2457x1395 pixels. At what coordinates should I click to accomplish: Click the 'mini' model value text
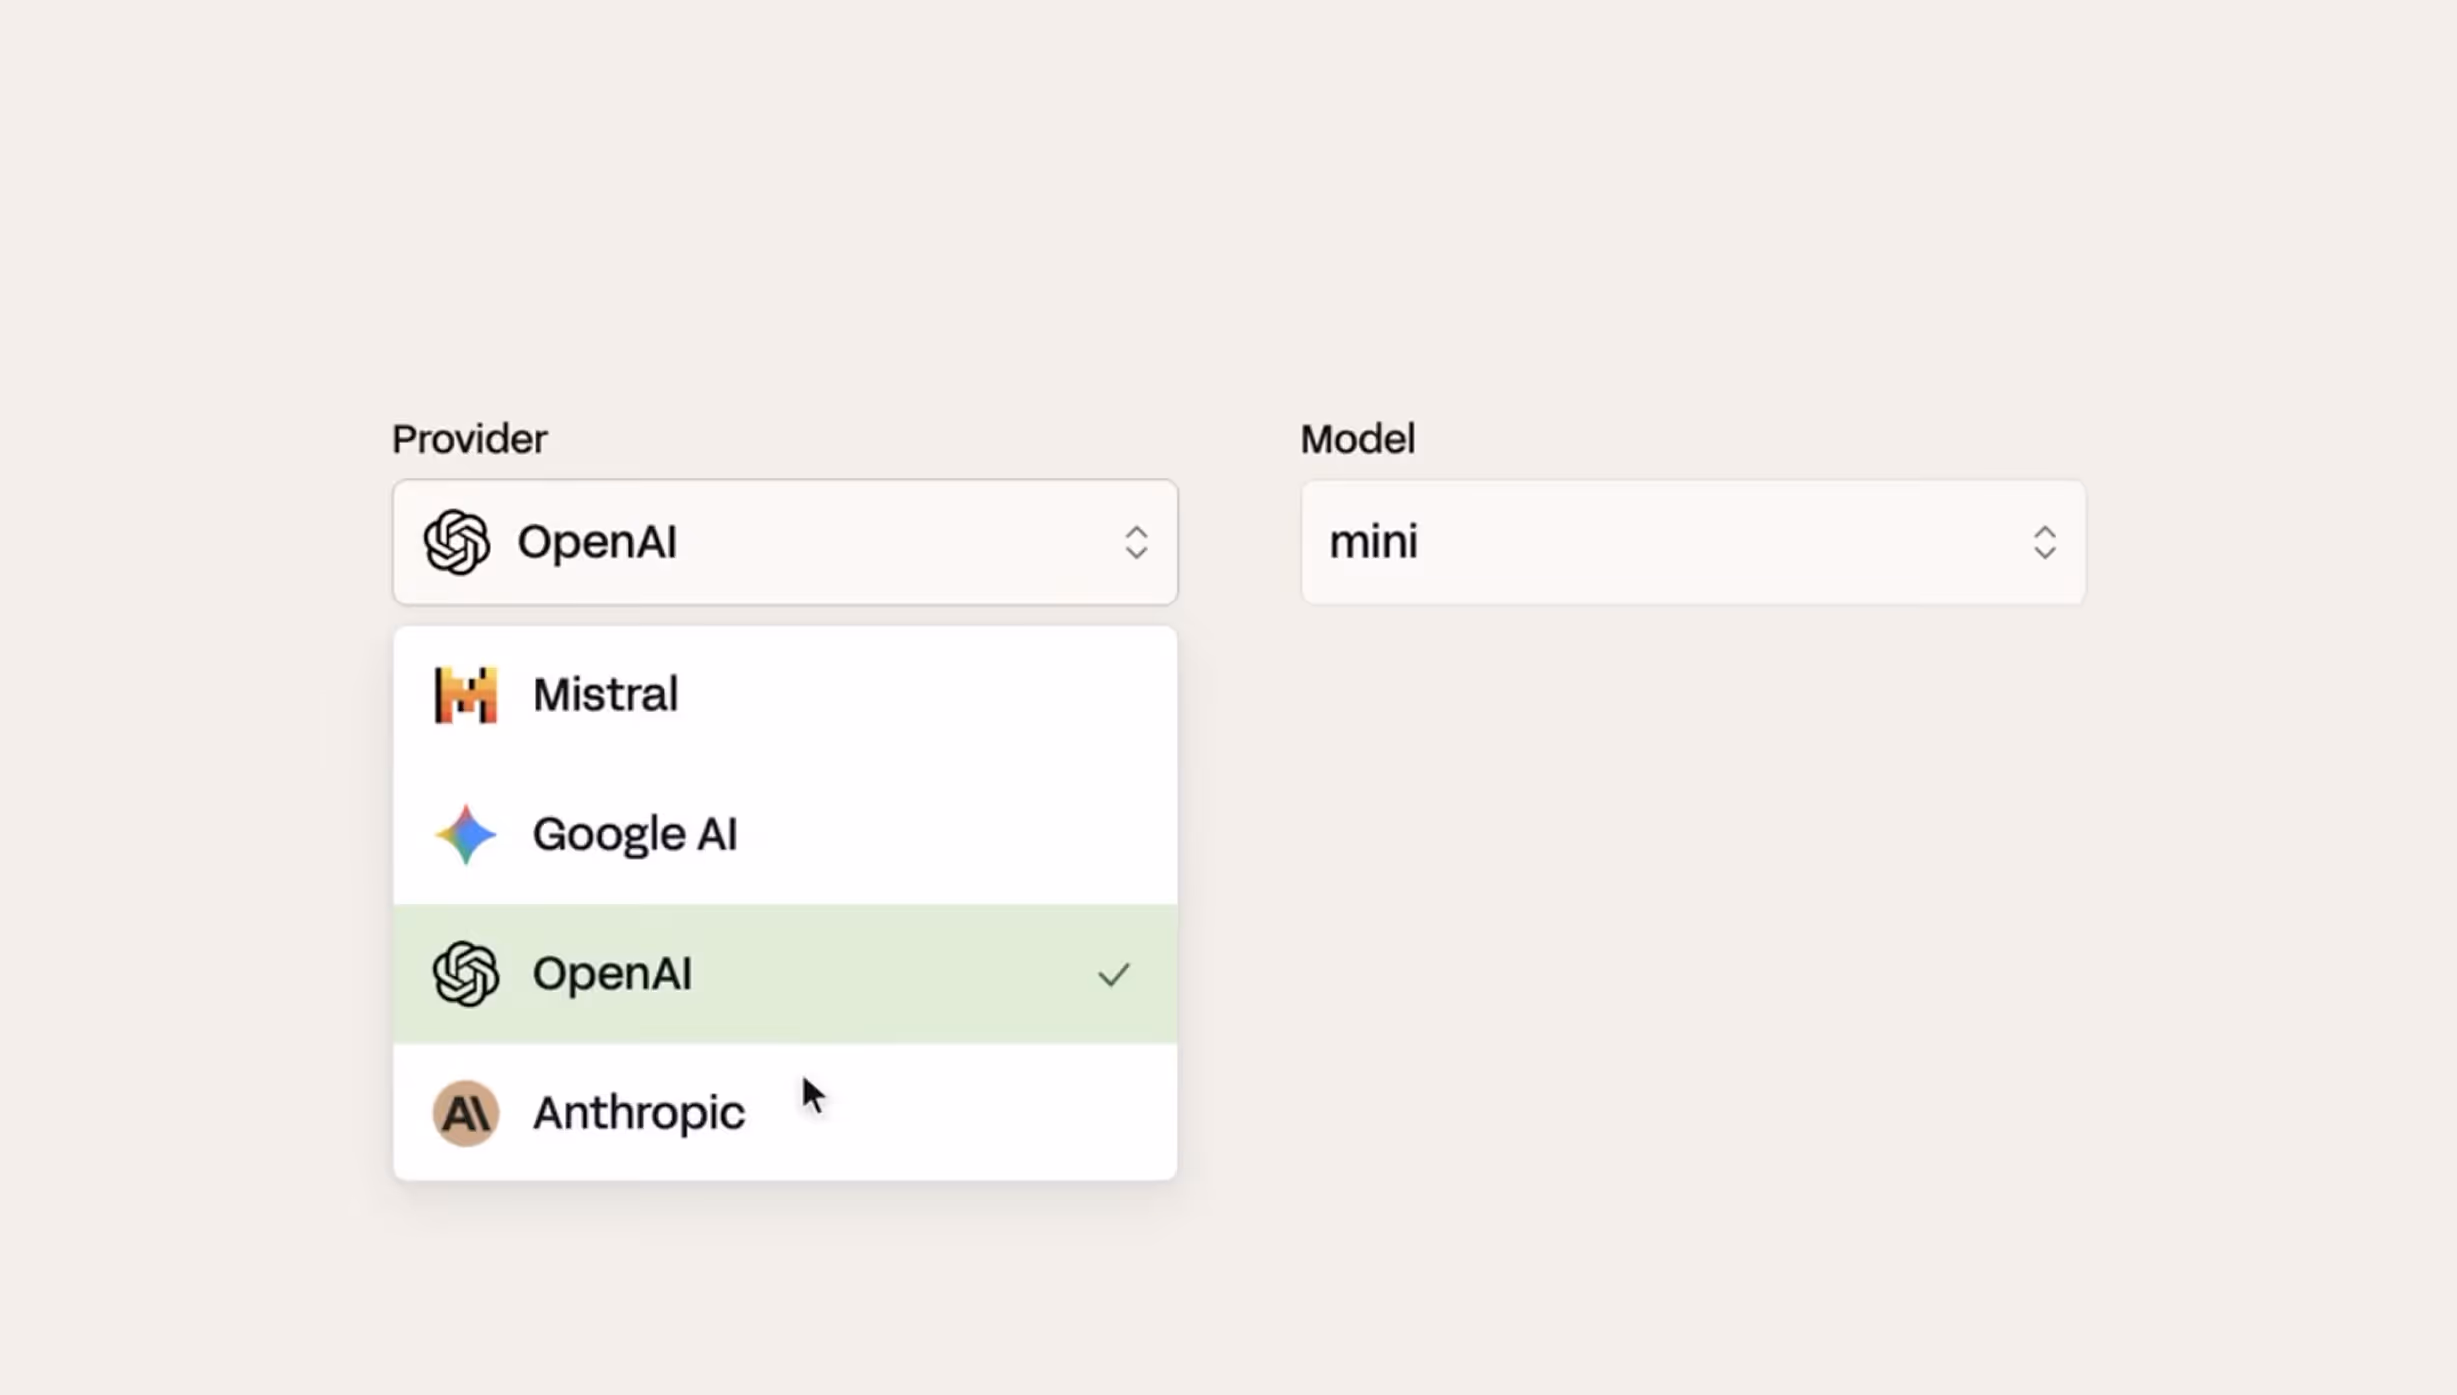[x=1373, y=542]
